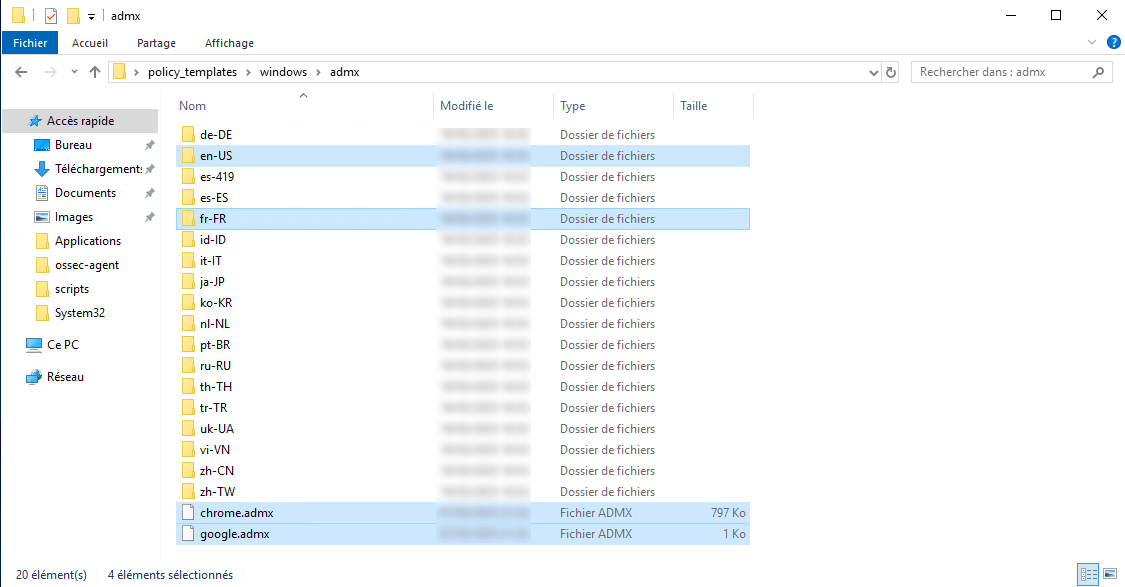The width and height of the screenshot is (1125, 587).
Task: Click the search magnifier icon
Action: pos(1098,72)
